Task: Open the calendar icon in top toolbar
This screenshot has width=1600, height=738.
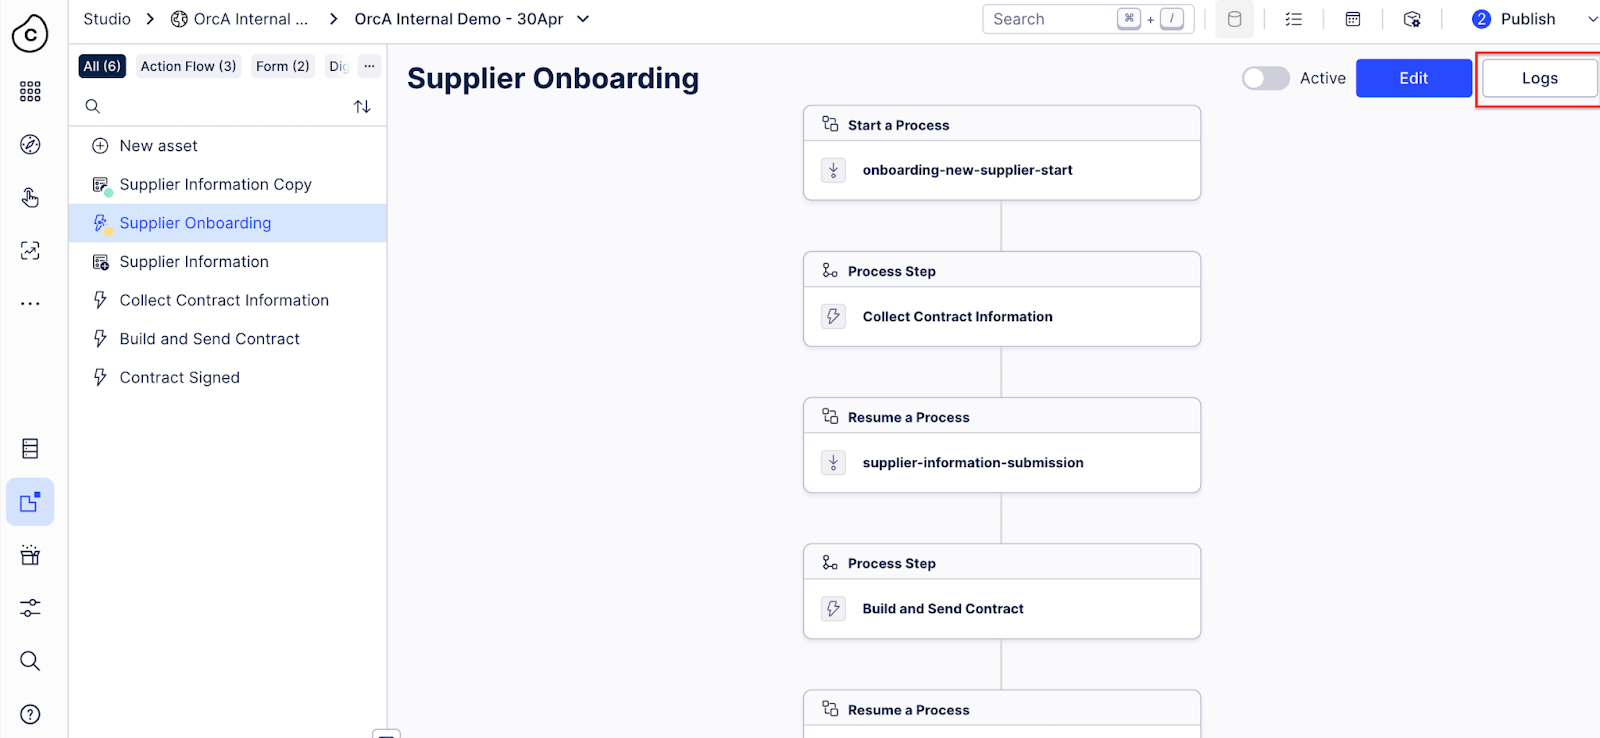Action: click(1353, 19)
